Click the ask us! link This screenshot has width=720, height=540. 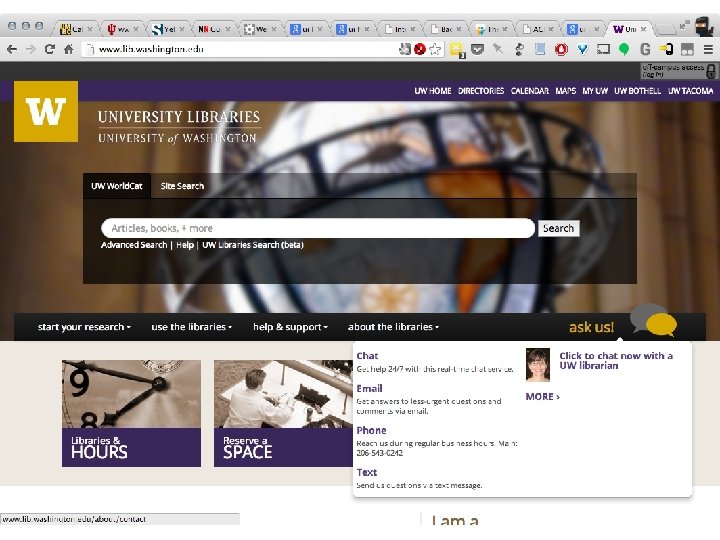591,327
